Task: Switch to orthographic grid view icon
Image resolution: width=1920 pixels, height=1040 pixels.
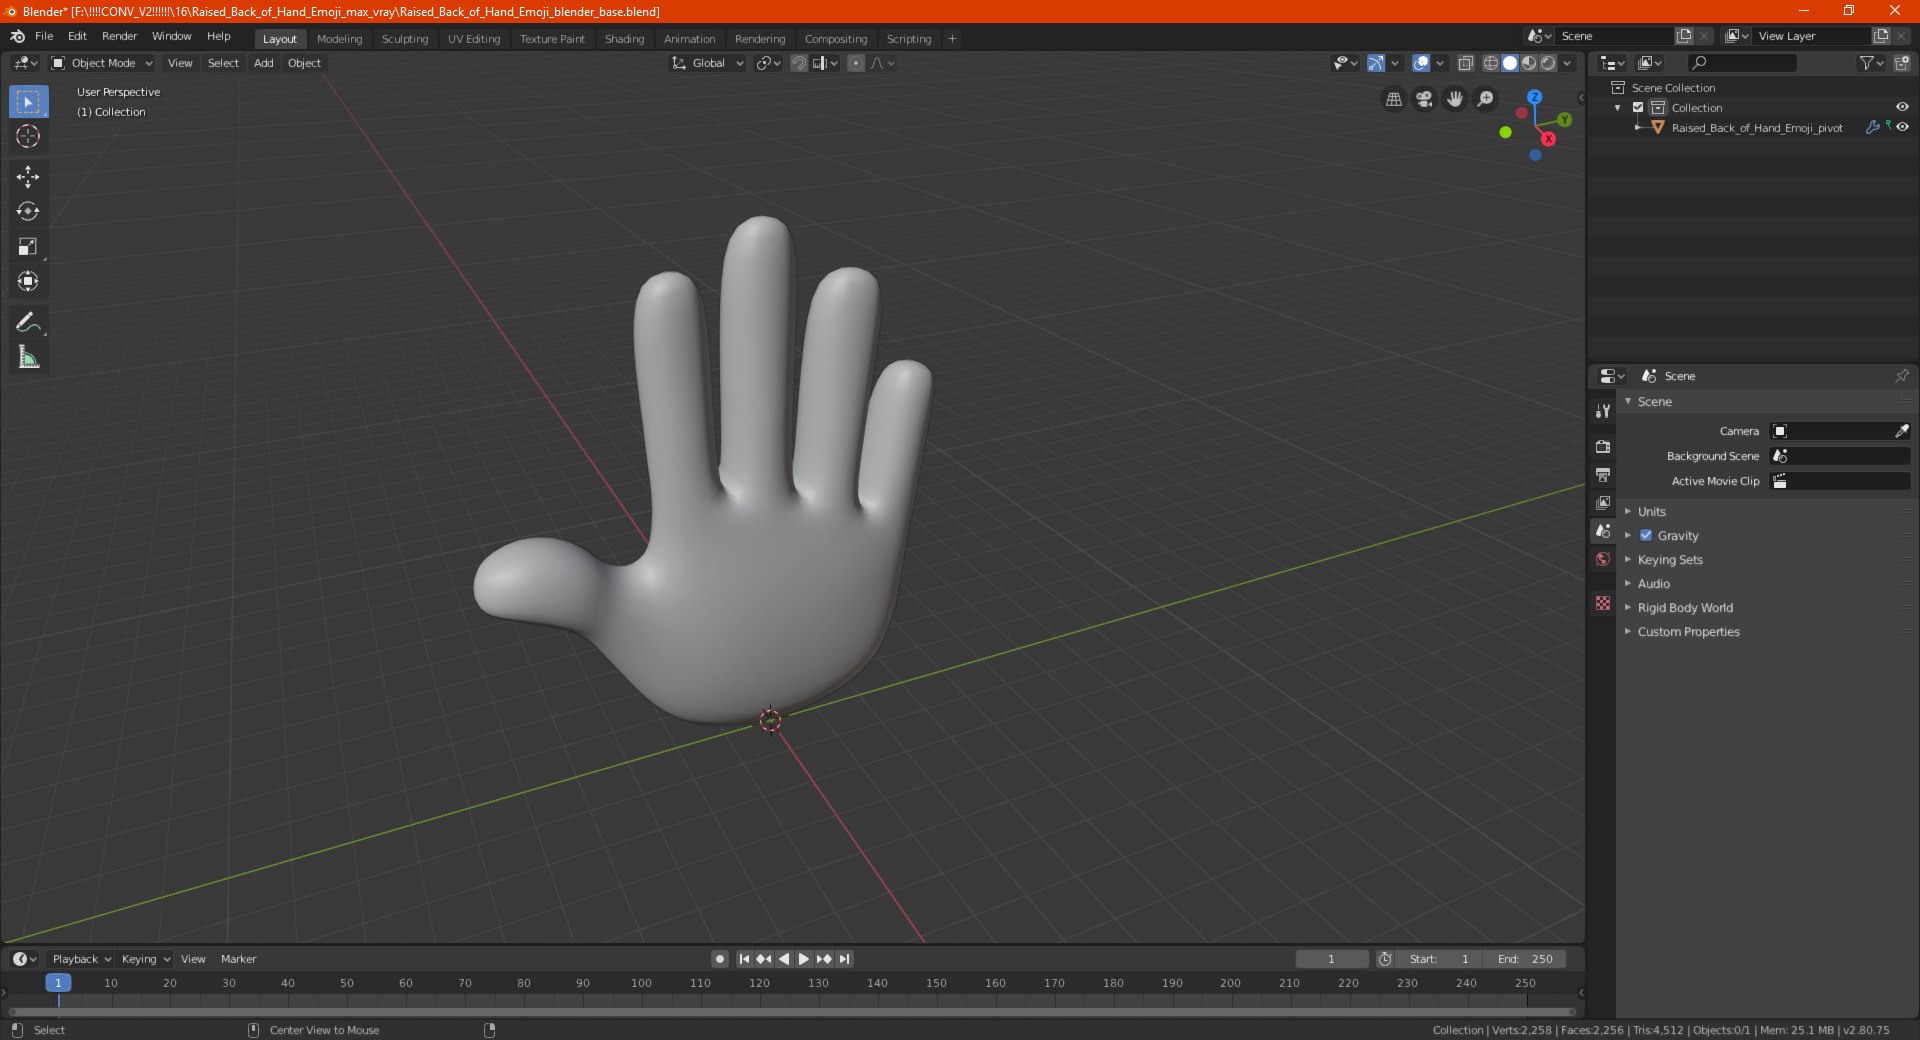Action: (1393, 99)
